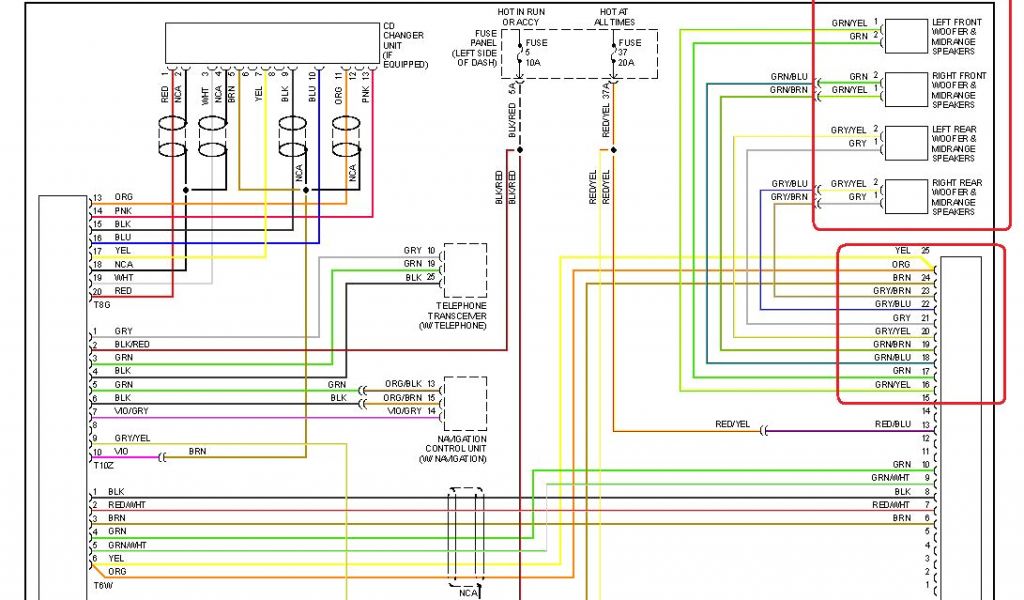This screenshot has height=600, width=1024.
Task: Select the Left Rear Woofer speaker box
Action: tap(905, 143)
